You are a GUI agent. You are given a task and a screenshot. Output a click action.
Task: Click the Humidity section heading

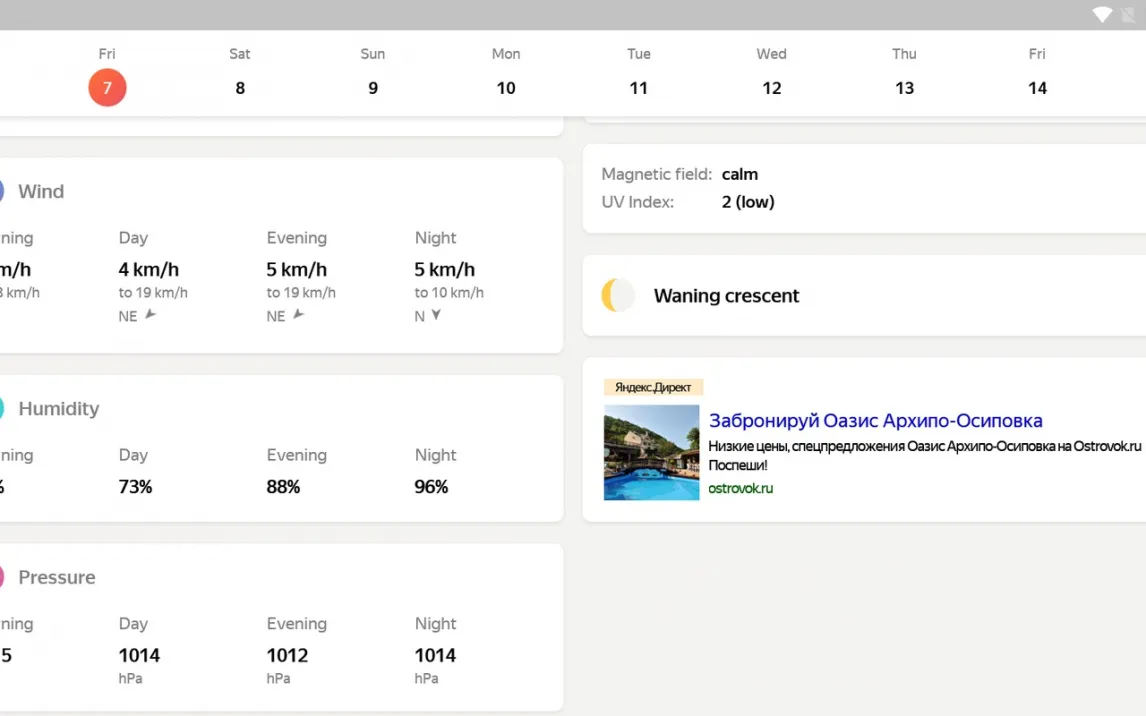point(58,408)
